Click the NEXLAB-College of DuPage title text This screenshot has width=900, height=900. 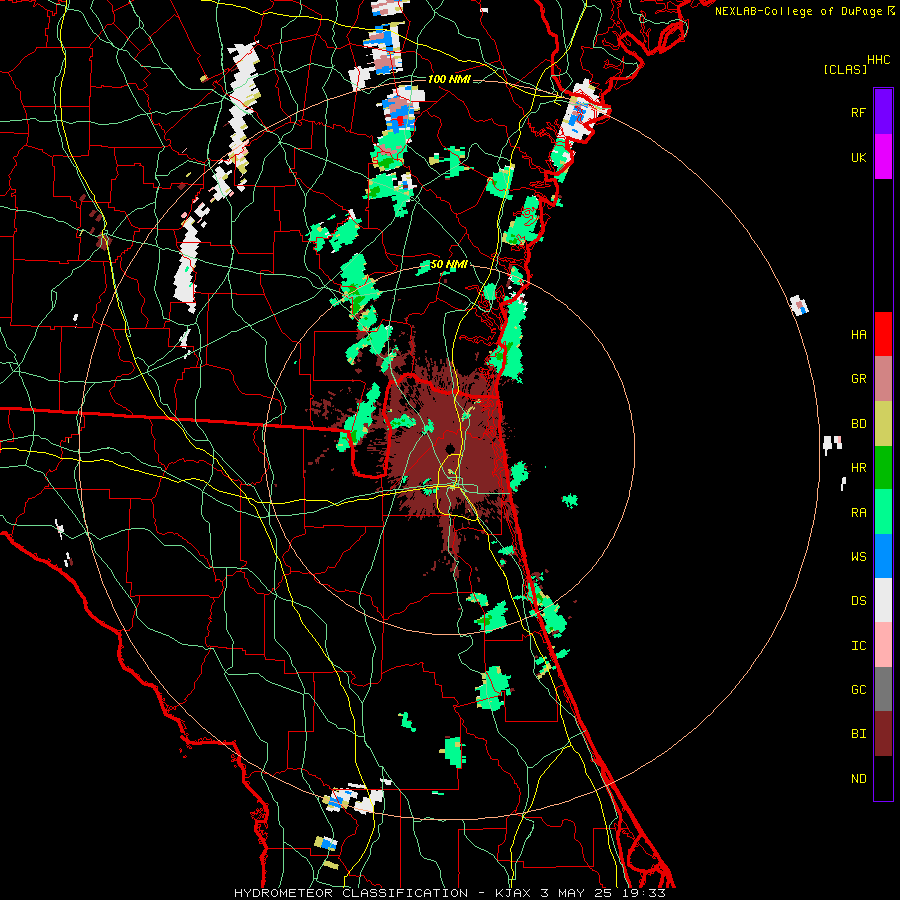(798, 11)
